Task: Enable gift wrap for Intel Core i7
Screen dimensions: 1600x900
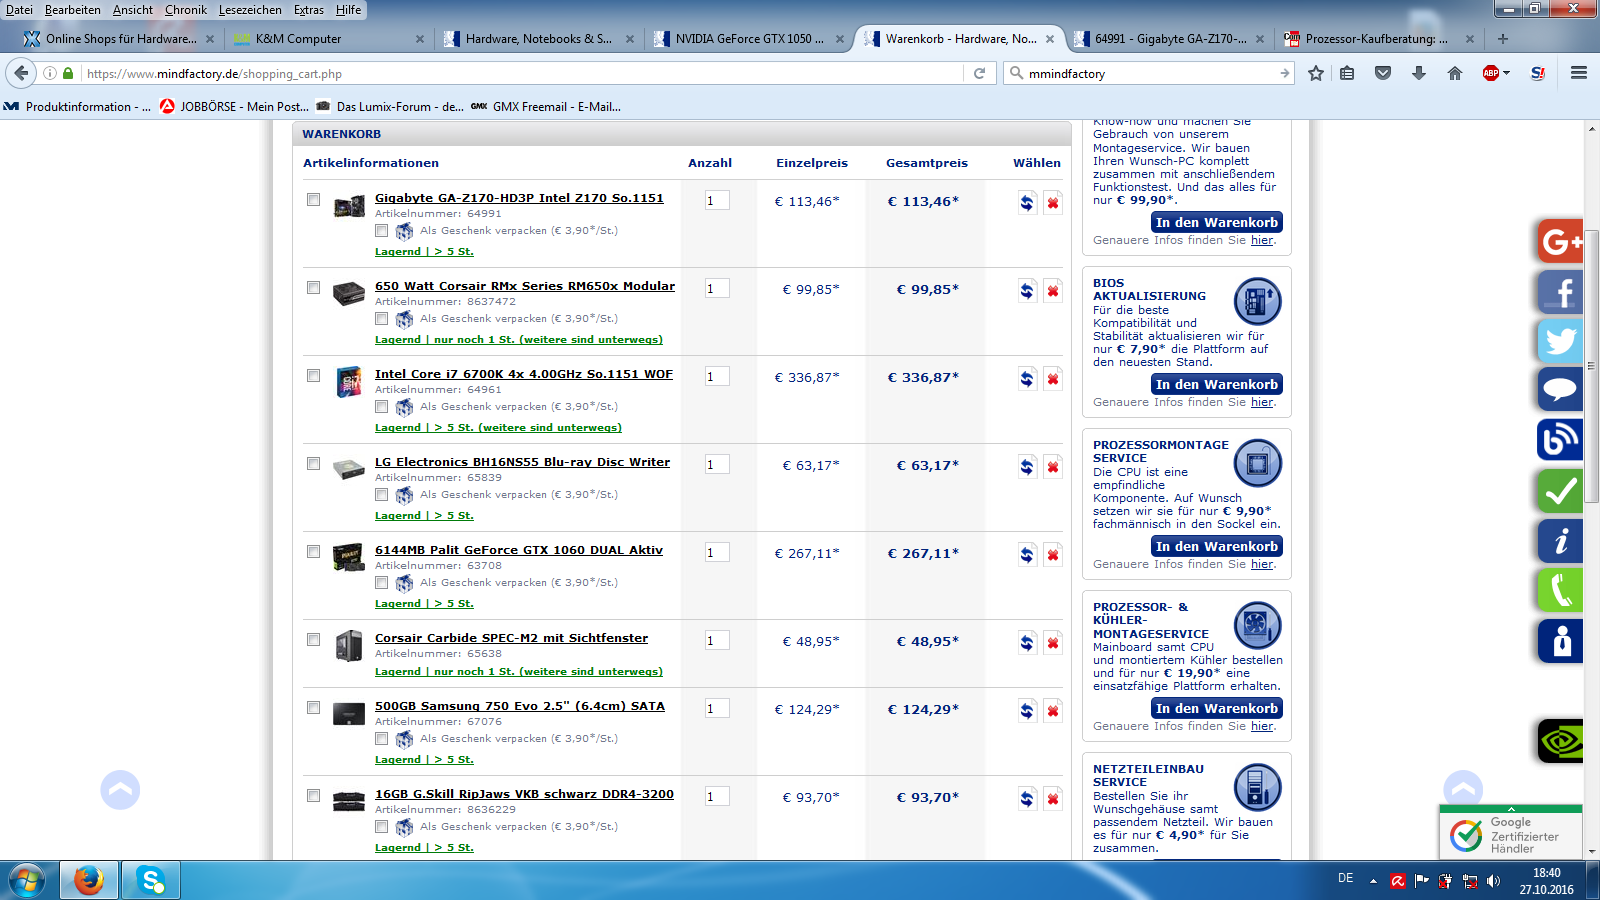Action: pyautogui.click(x=381, y=407)
